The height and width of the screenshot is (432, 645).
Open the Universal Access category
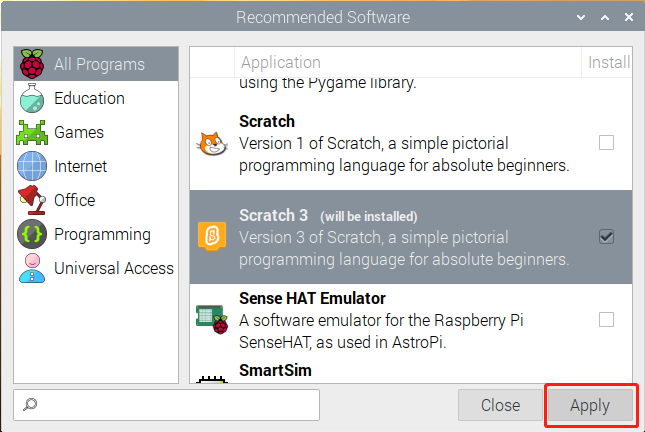click(96, 268)
